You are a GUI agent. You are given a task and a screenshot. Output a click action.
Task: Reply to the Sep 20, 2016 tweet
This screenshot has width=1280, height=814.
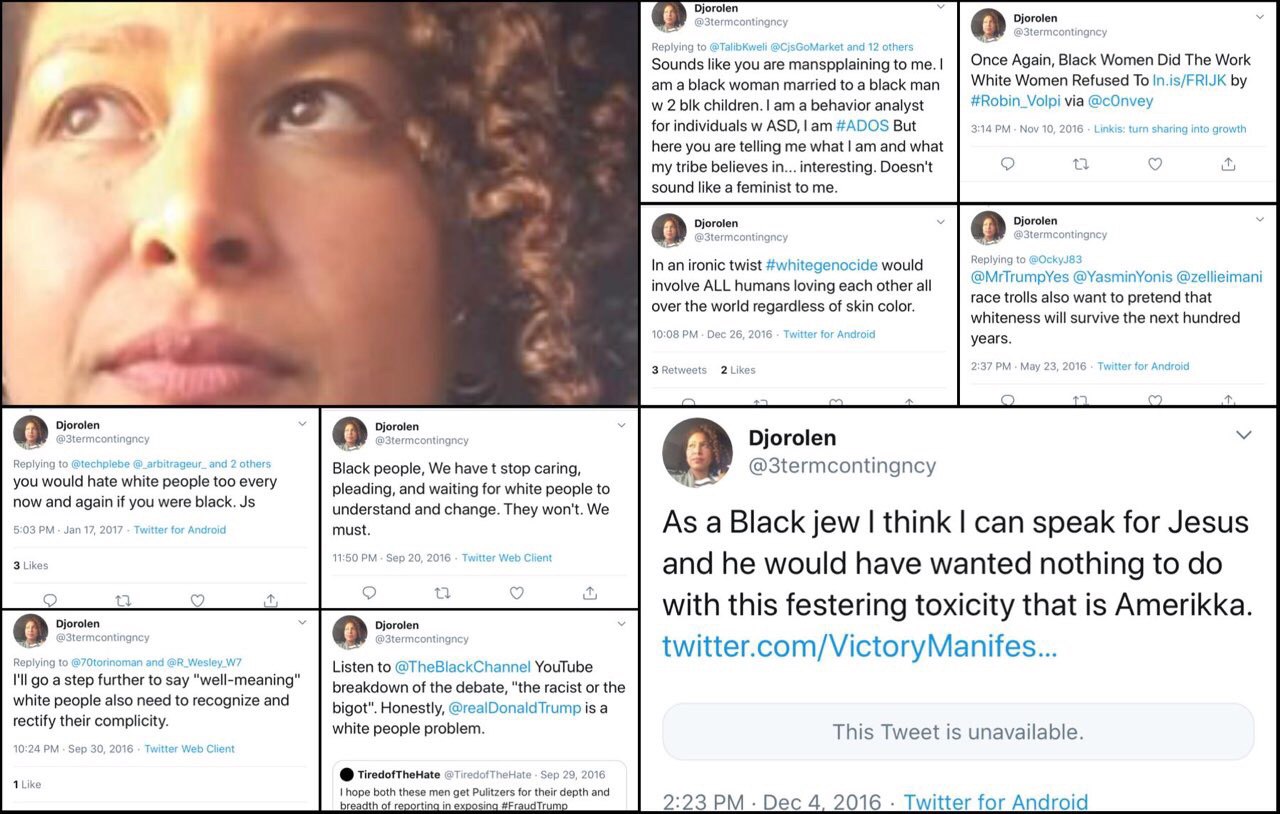369,593
